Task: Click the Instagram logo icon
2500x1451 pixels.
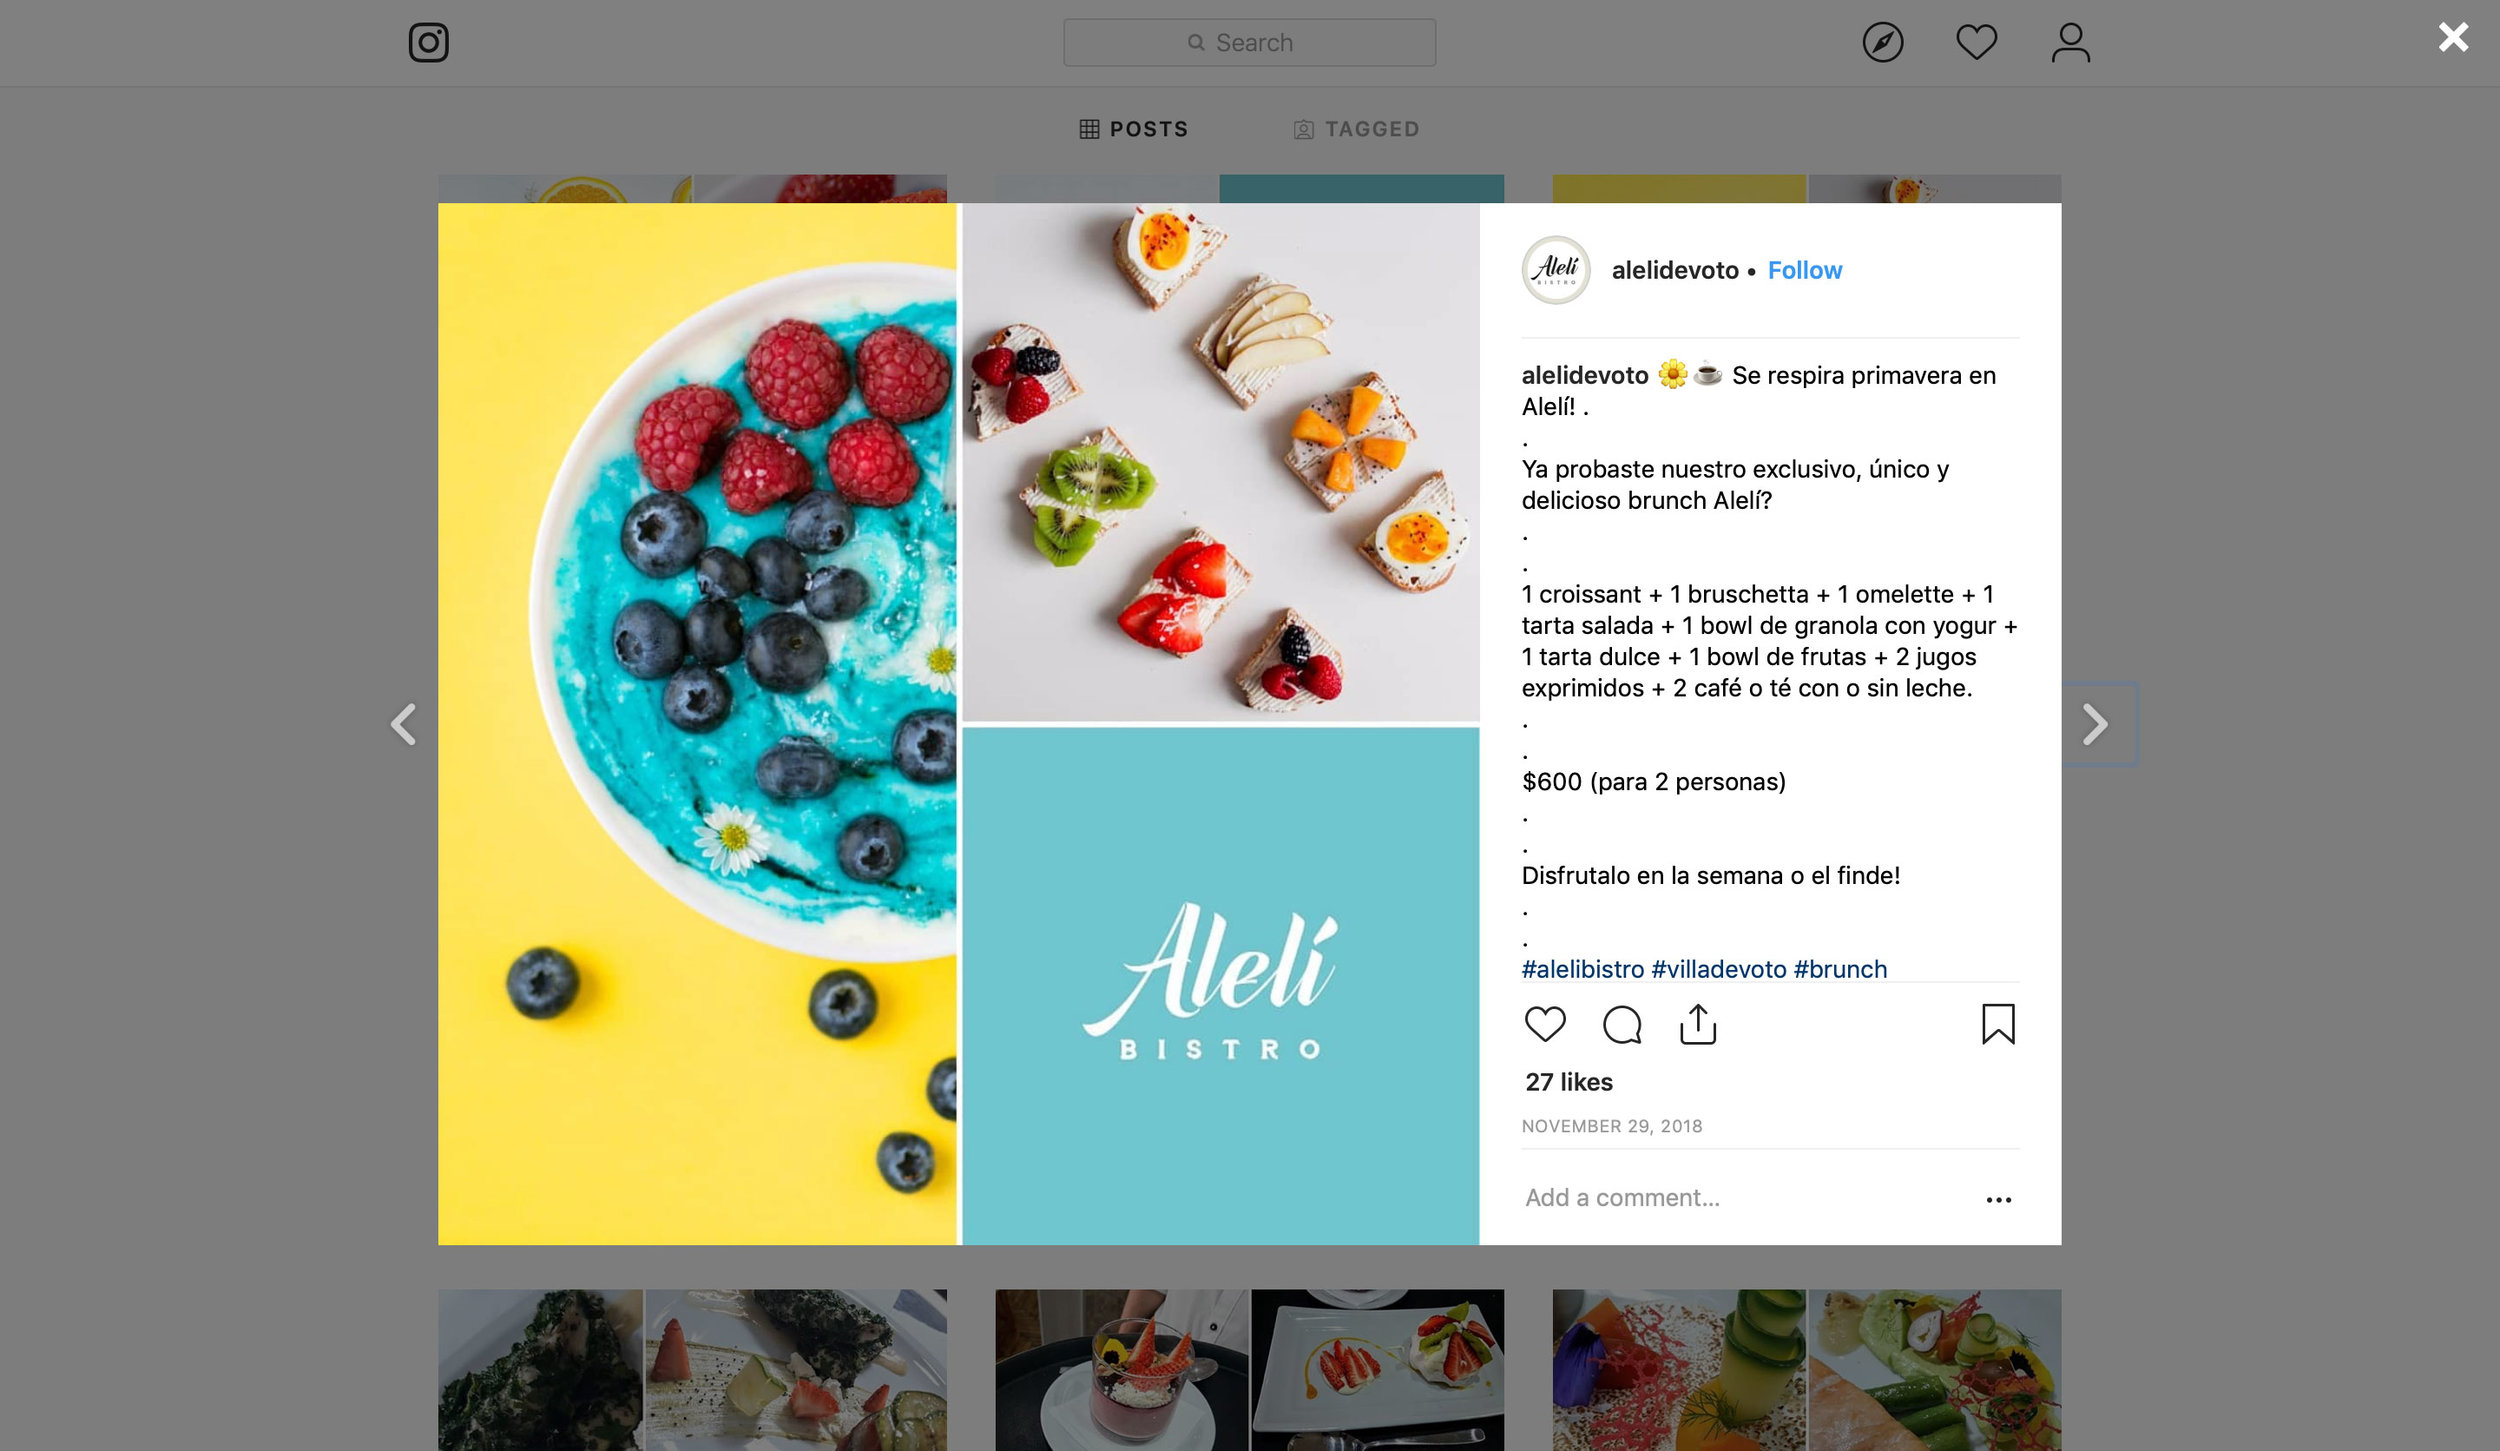Action: (x=428, y=43)
